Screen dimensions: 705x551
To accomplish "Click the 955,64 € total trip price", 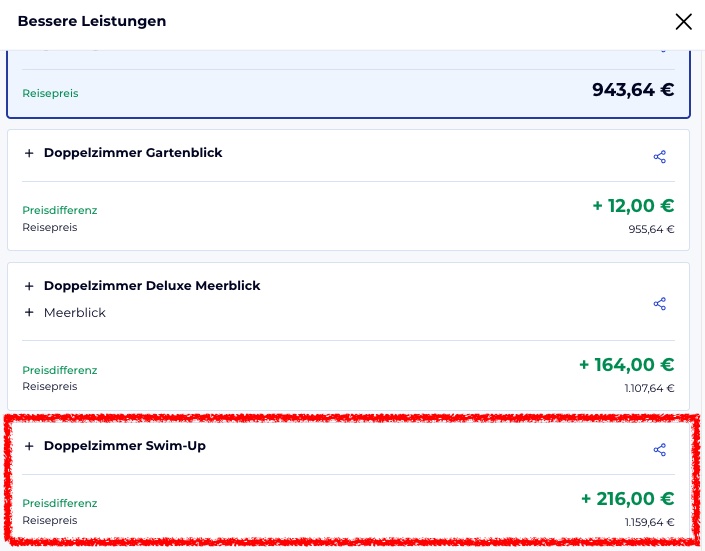I will point(651,229).
